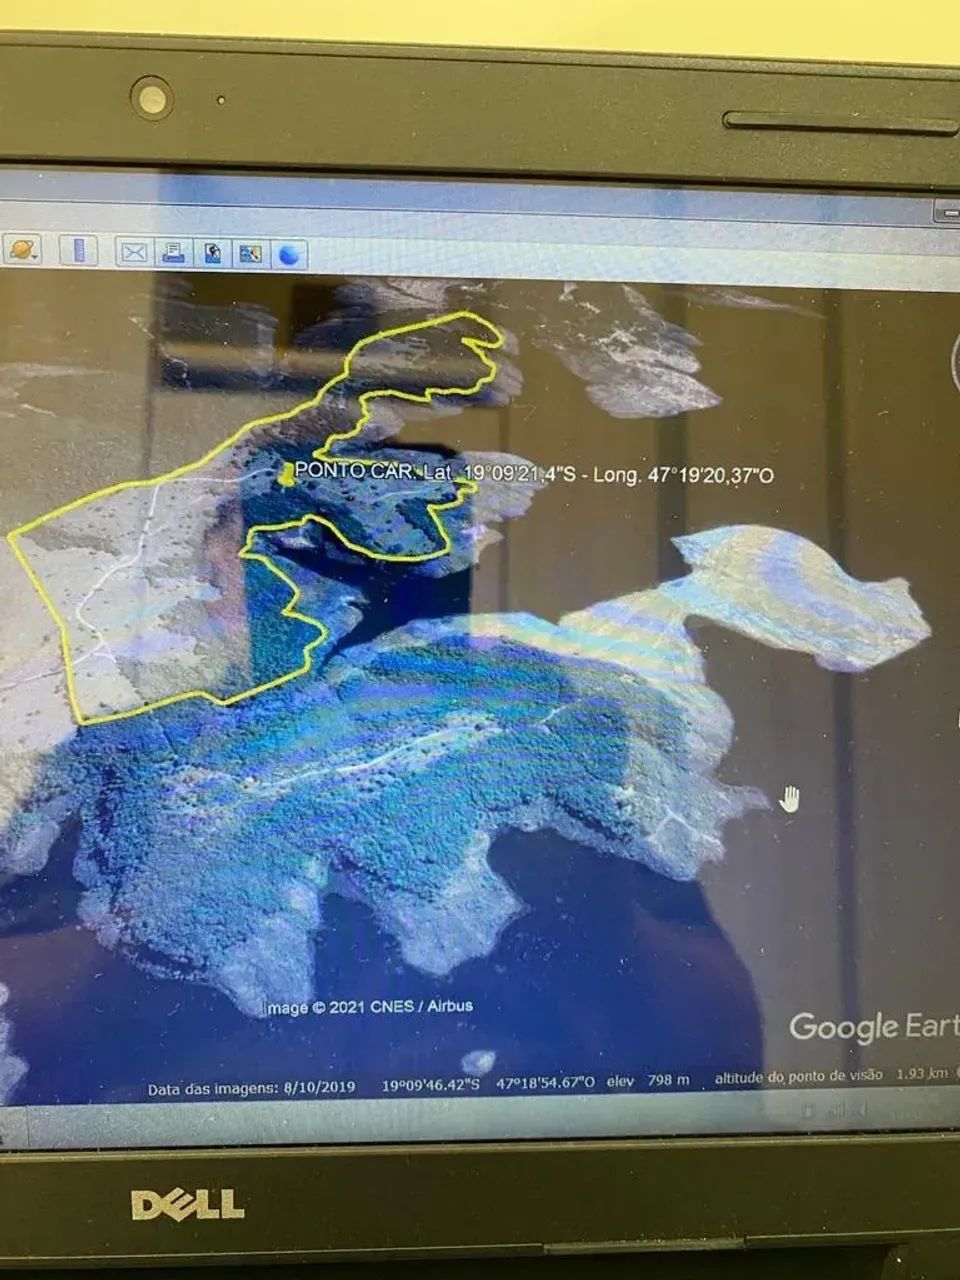Click the Save Image toolbar icon

tap(212, 253)
